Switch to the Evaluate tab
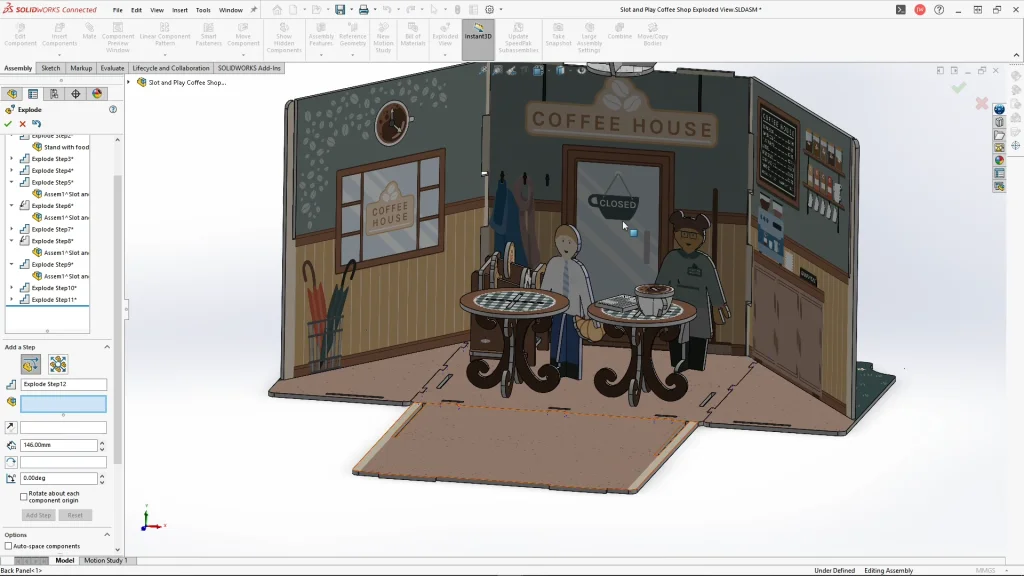 112,68
